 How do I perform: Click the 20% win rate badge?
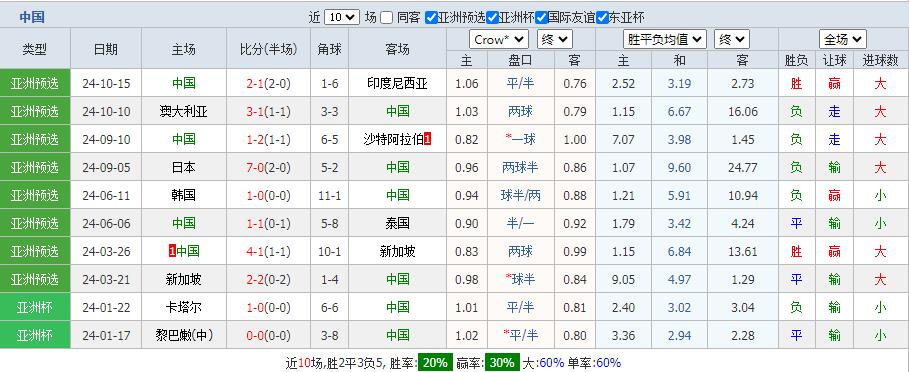(x=435, y=363)
